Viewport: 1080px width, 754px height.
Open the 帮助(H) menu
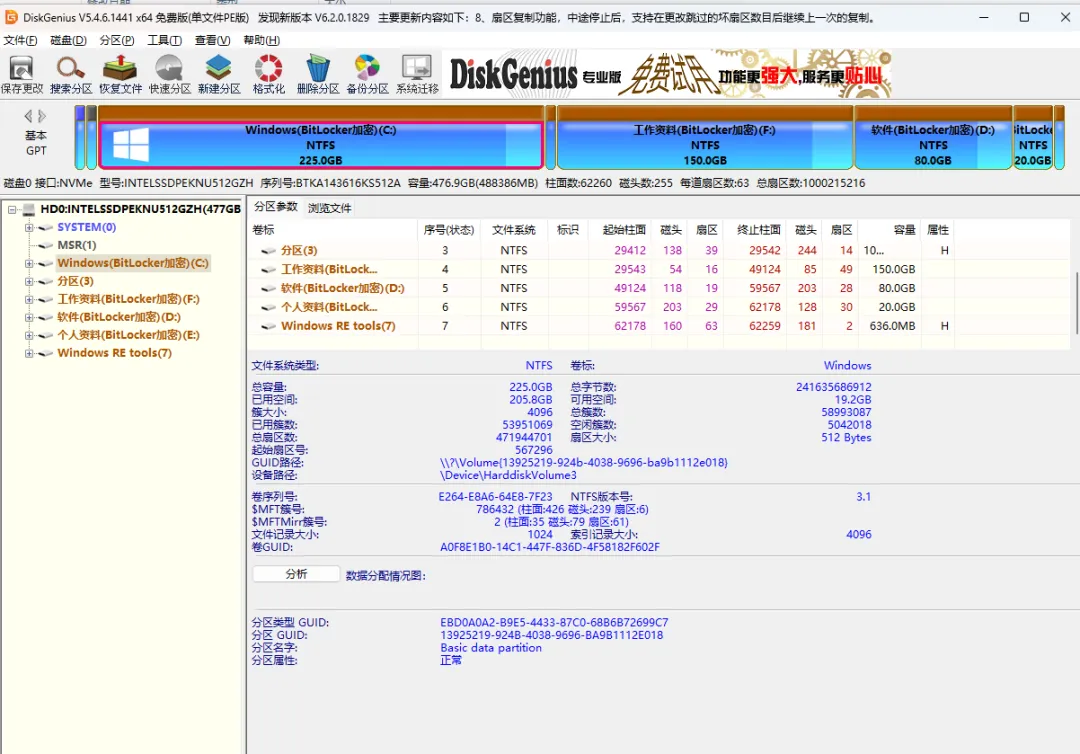pyautogui.click(x=262, y=41)
